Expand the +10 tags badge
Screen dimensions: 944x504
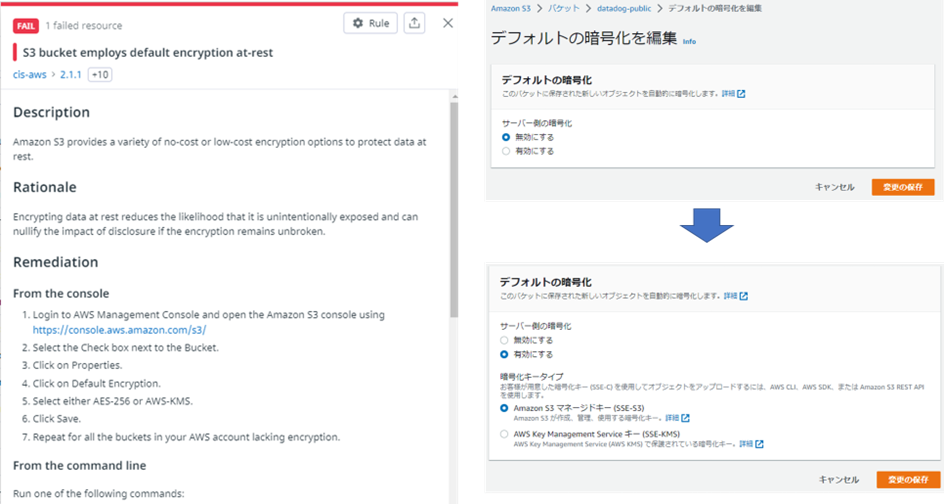tap(100, 75)
